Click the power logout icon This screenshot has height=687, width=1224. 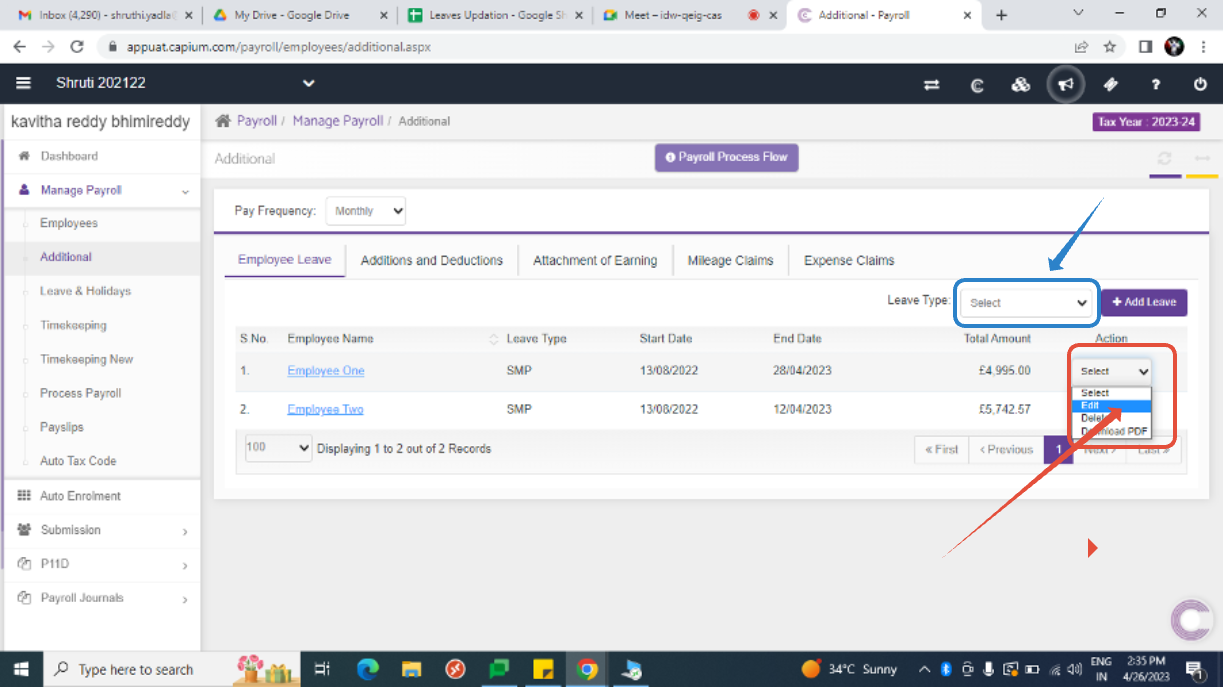click(1200, 85)
